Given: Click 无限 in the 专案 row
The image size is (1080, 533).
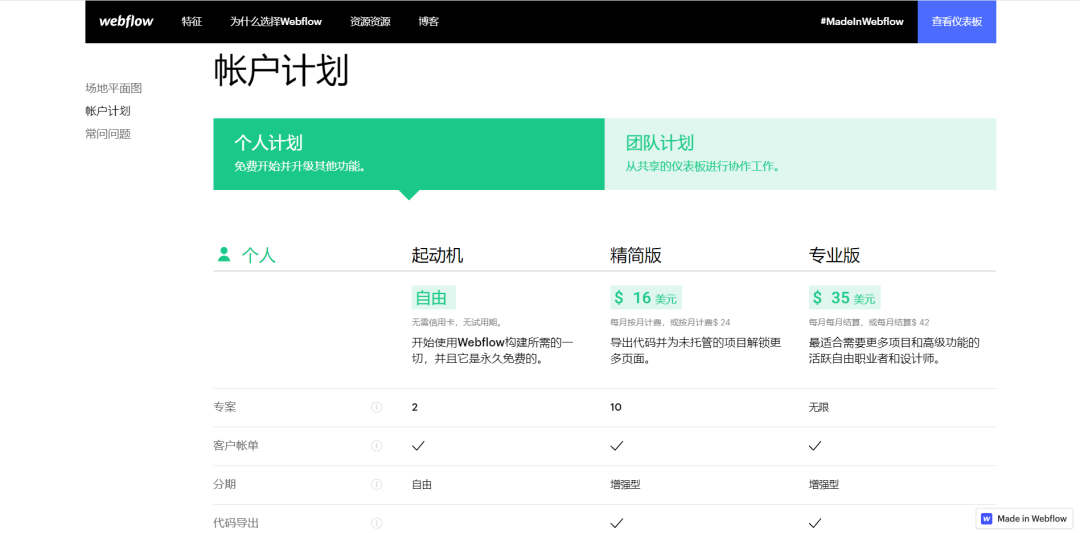Looking at the screenshot, I should click(x=819, y=407).
